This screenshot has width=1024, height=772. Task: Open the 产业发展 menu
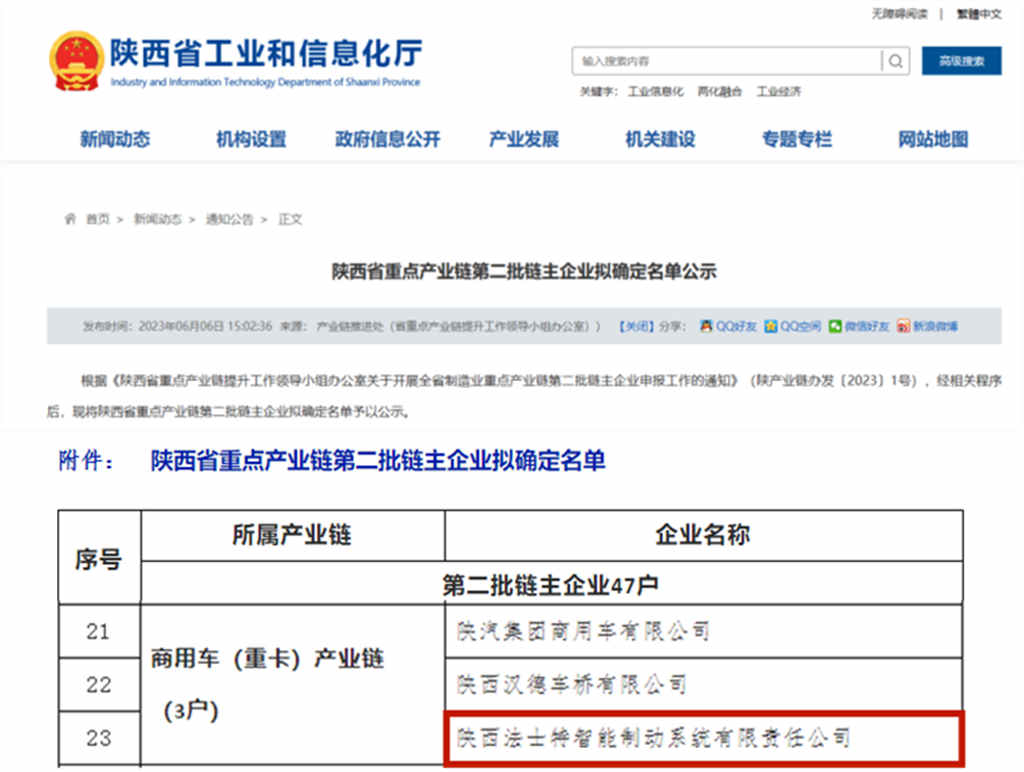(x=523, y=140)
